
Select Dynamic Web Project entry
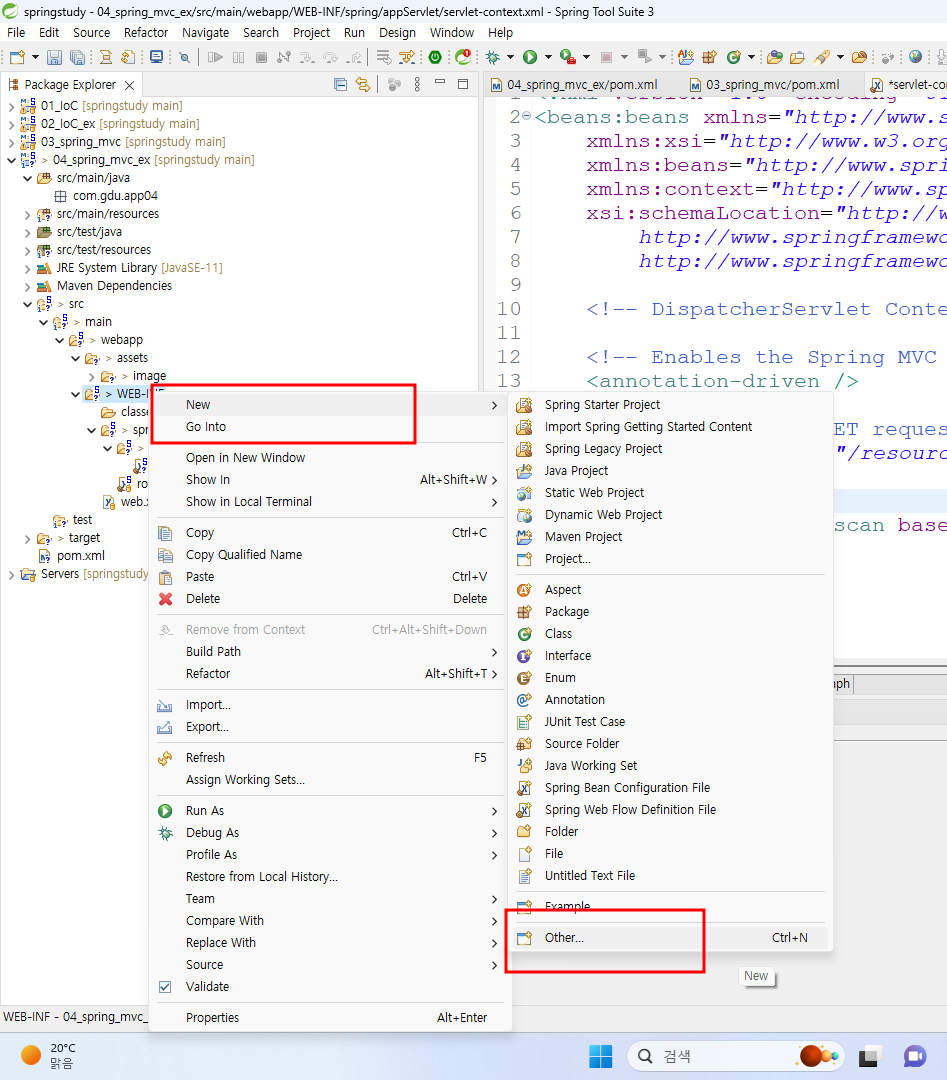point(671,515)
